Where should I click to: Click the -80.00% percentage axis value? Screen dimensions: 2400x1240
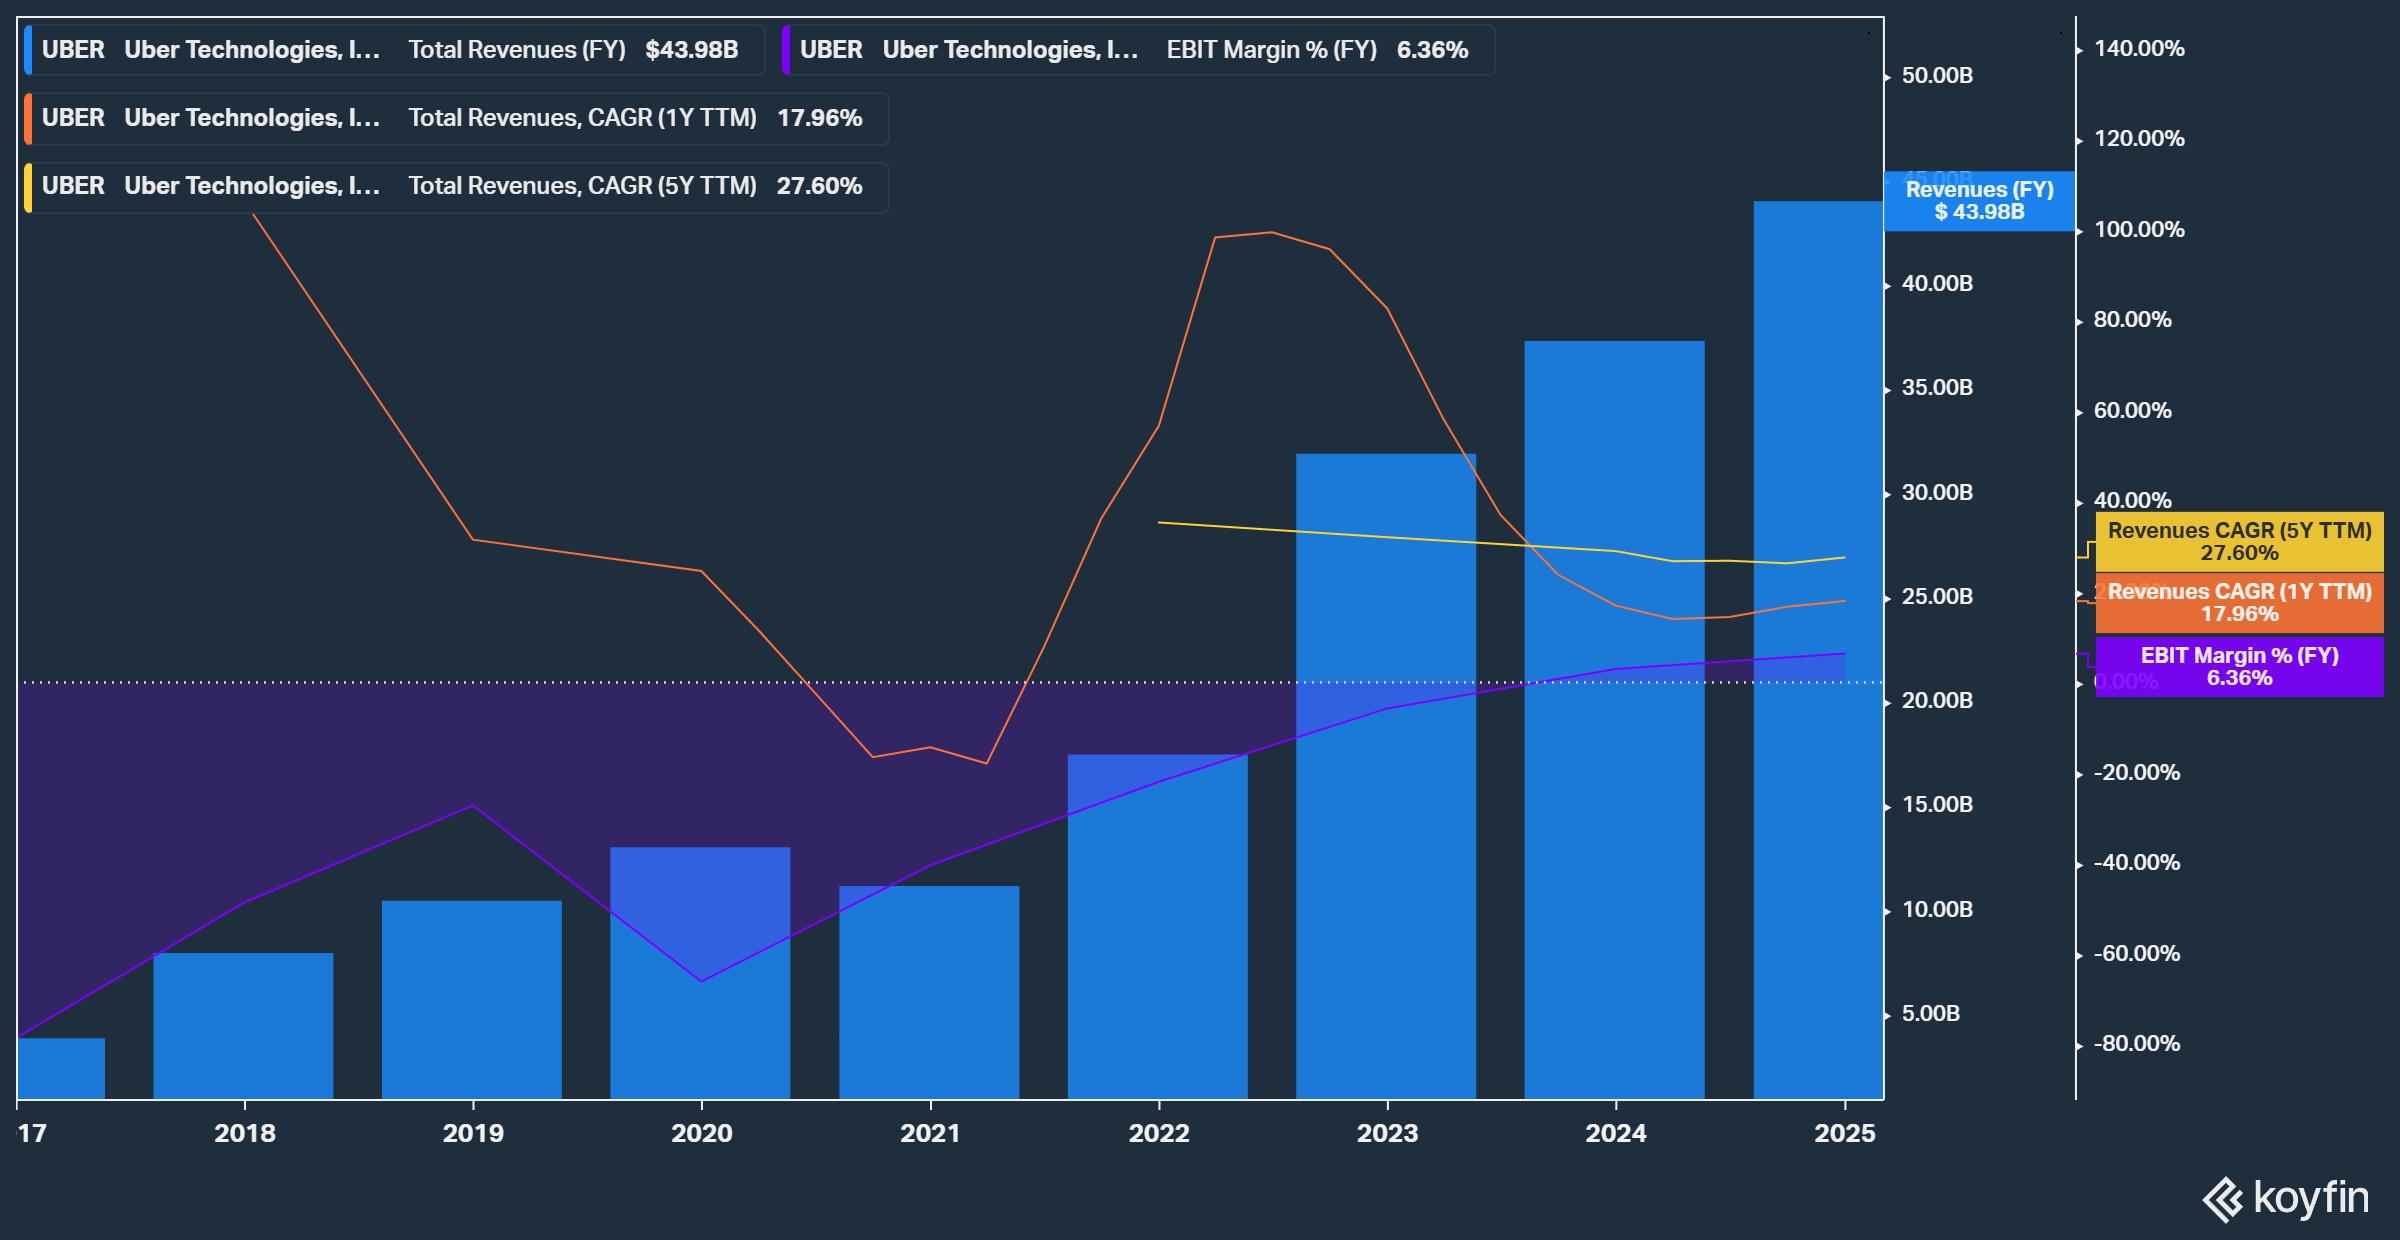2137,1044
